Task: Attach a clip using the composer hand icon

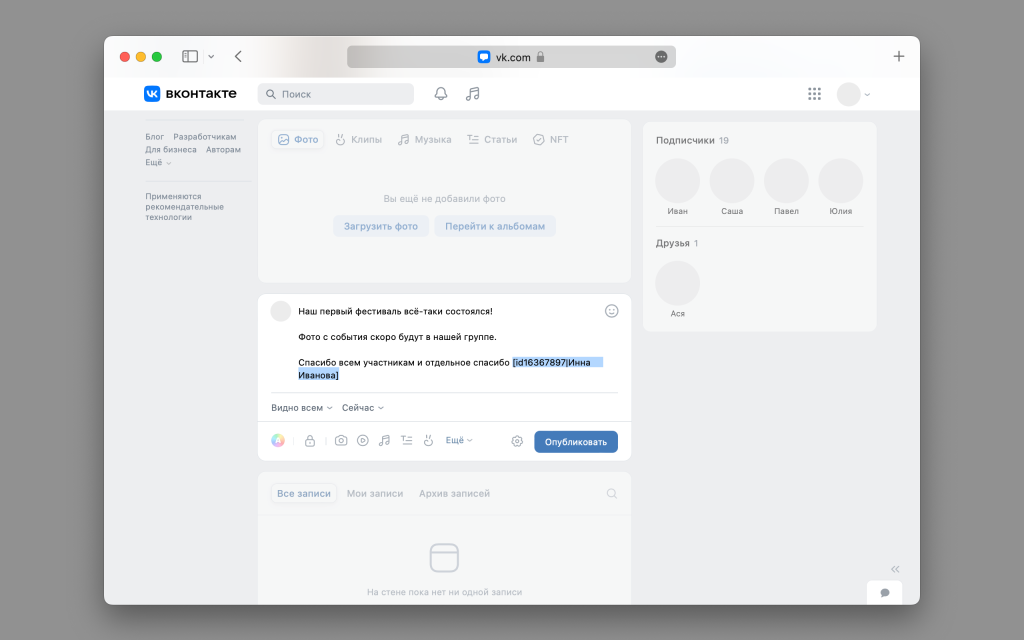Action: 428,441
